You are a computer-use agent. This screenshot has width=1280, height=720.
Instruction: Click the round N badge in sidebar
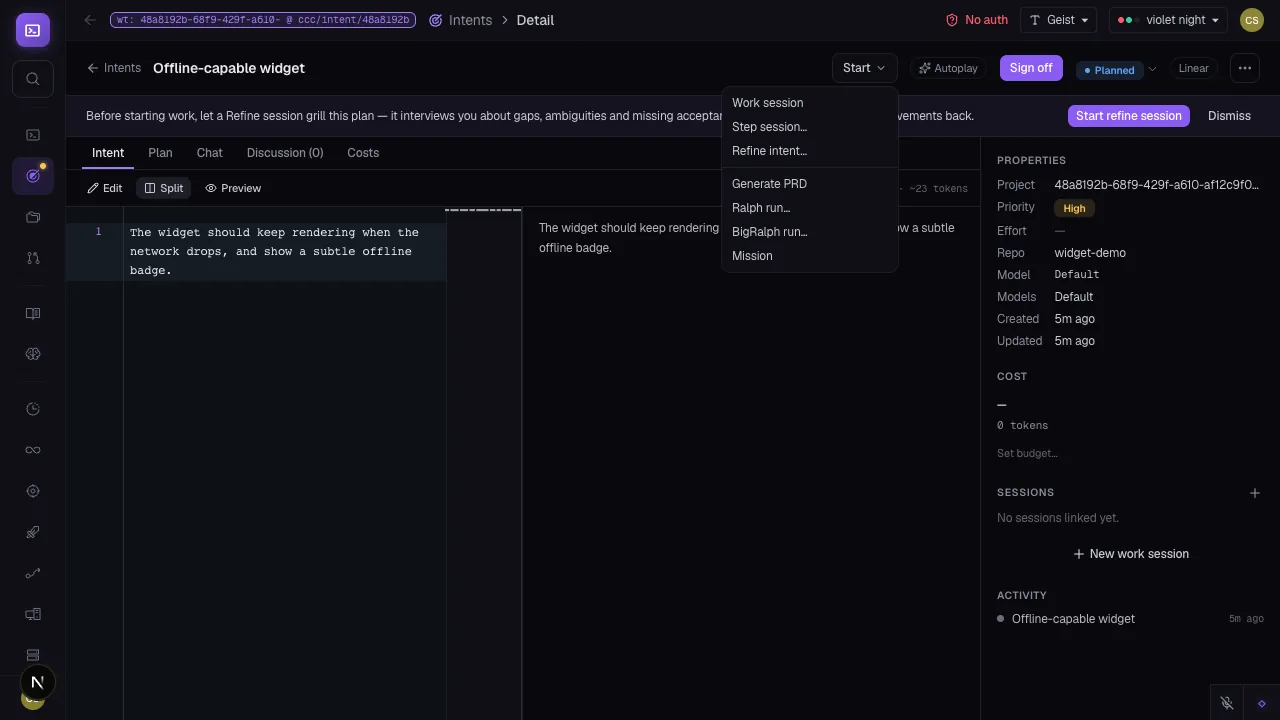point(37,682)
